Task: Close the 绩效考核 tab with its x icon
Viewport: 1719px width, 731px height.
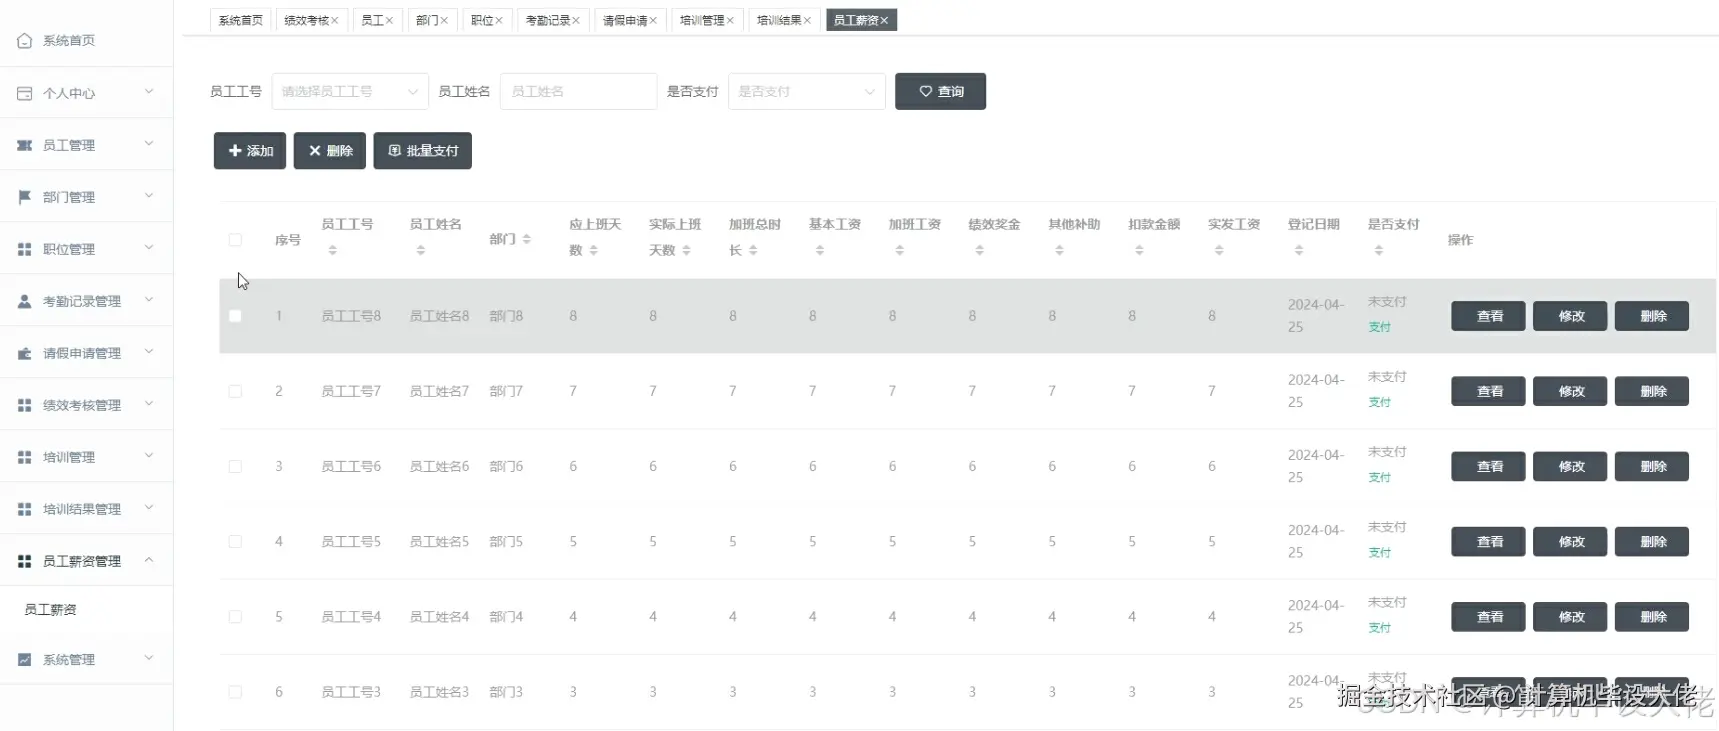Action: click(335, 21)
